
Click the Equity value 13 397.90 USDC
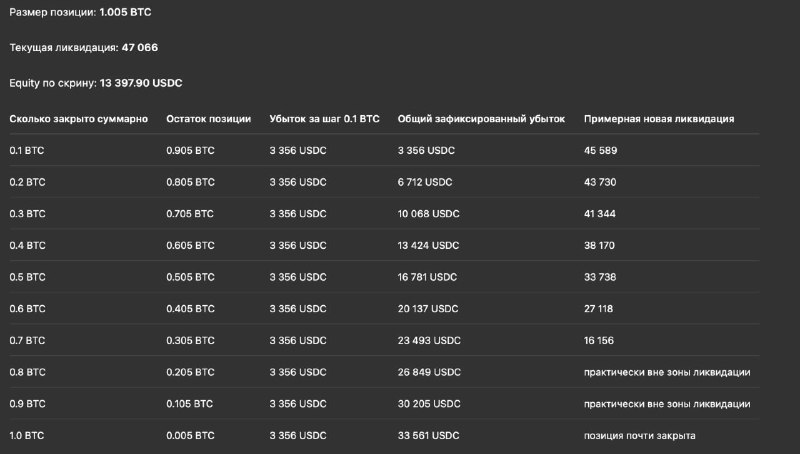pyautogui.click(x=141, y=83)
